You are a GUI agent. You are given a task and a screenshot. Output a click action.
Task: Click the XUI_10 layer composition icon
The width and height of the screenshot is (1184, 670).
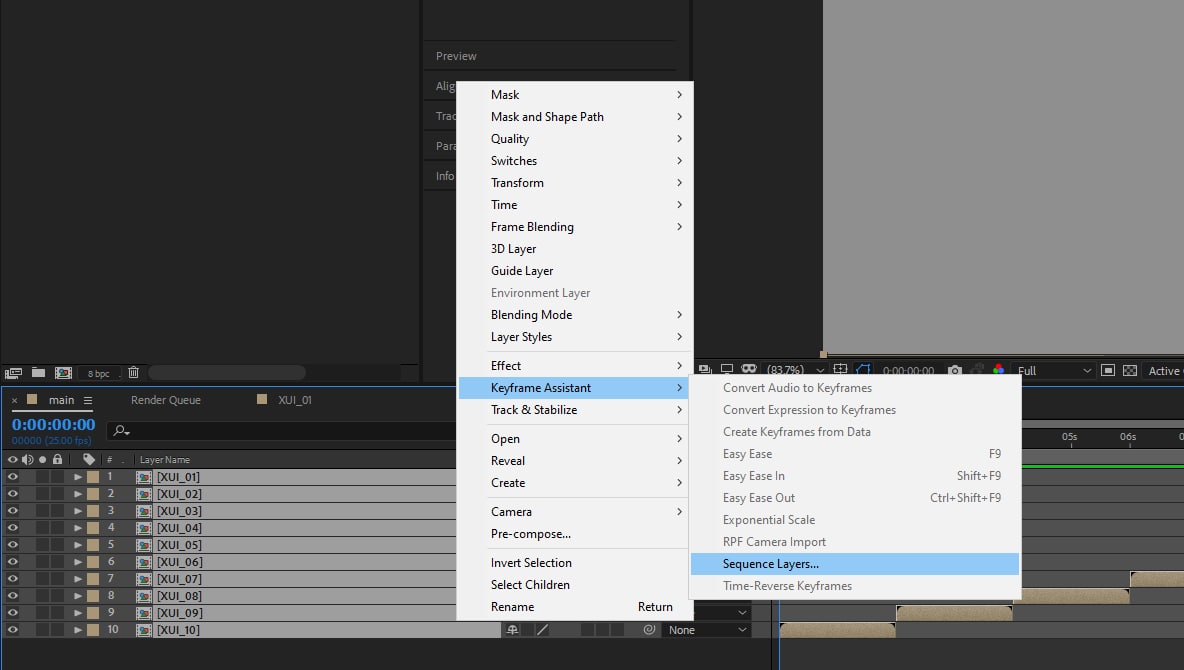pos(143,630)
